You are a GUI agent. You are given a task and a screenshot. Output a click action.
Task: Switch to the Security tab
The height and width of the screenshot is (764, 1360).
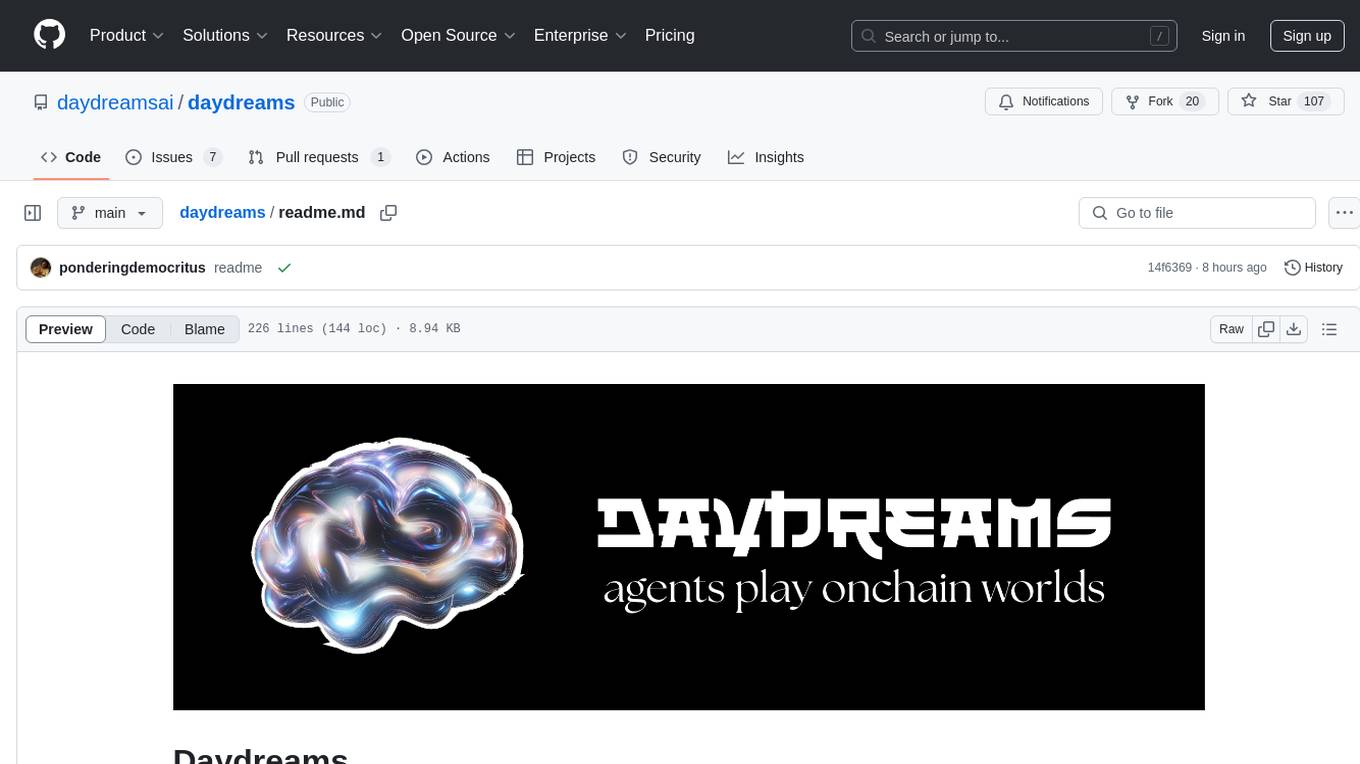coord(661,157)
